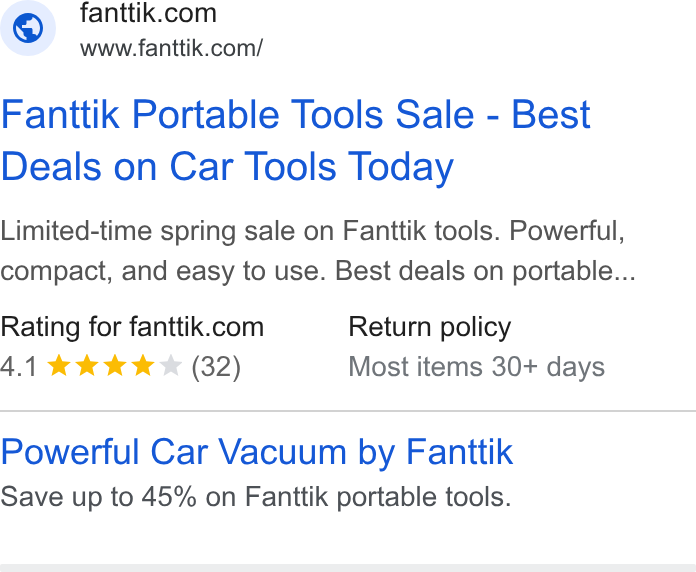The height and width of the screenshot is (572, 696).
Task: Click the first gold rating star
Action: click(x=59, y=366)
